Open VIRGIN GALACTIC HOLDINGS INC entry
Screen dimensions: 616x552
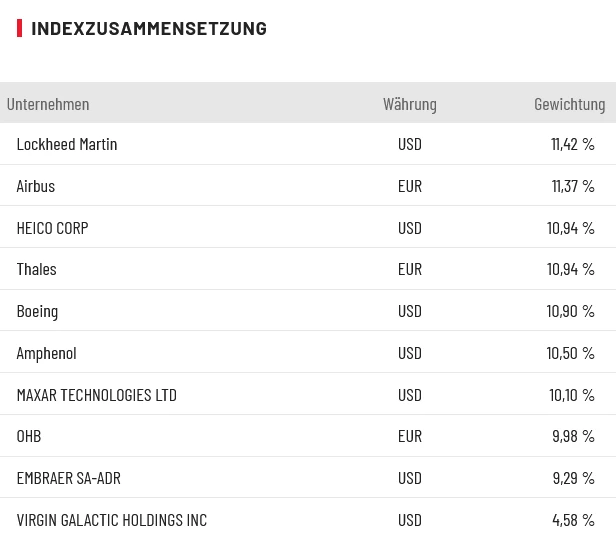click(x=112, y=520)
